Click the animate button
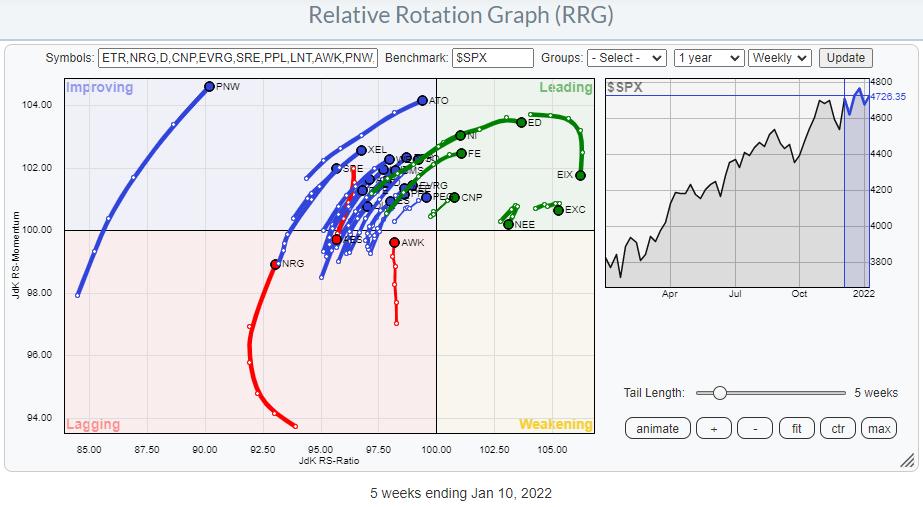Image resolution: width=923 pixels, height=507 pixels. pos(657,428)
